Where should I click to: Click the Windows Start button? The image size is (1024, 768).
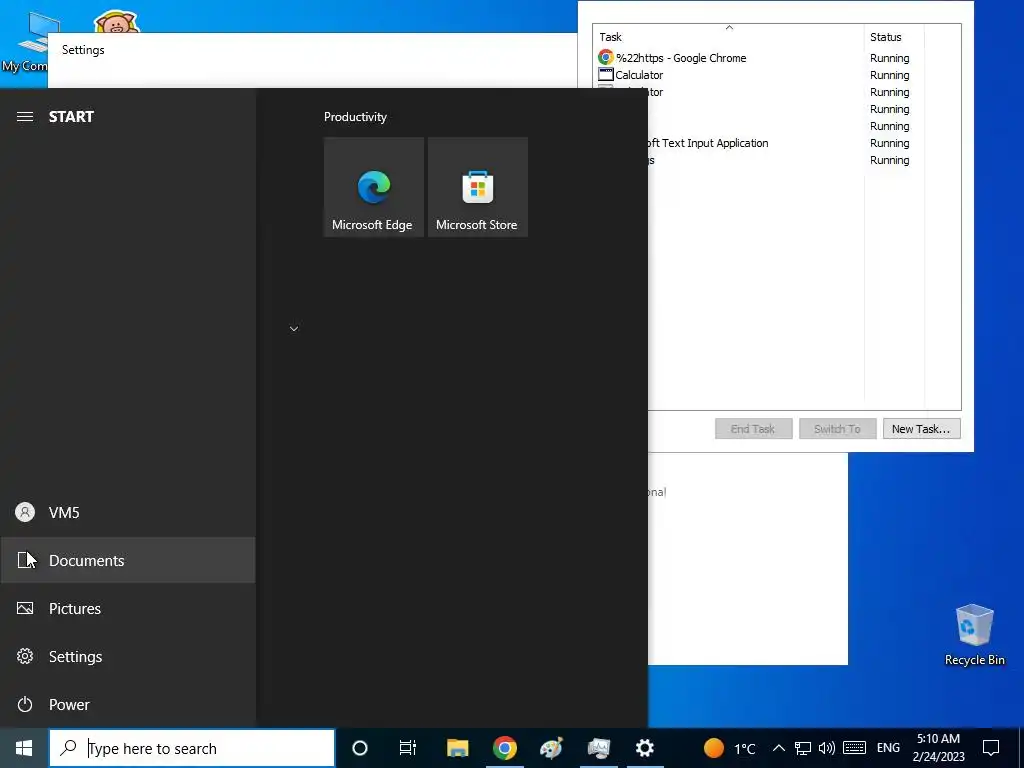click(x=24, y=748)
